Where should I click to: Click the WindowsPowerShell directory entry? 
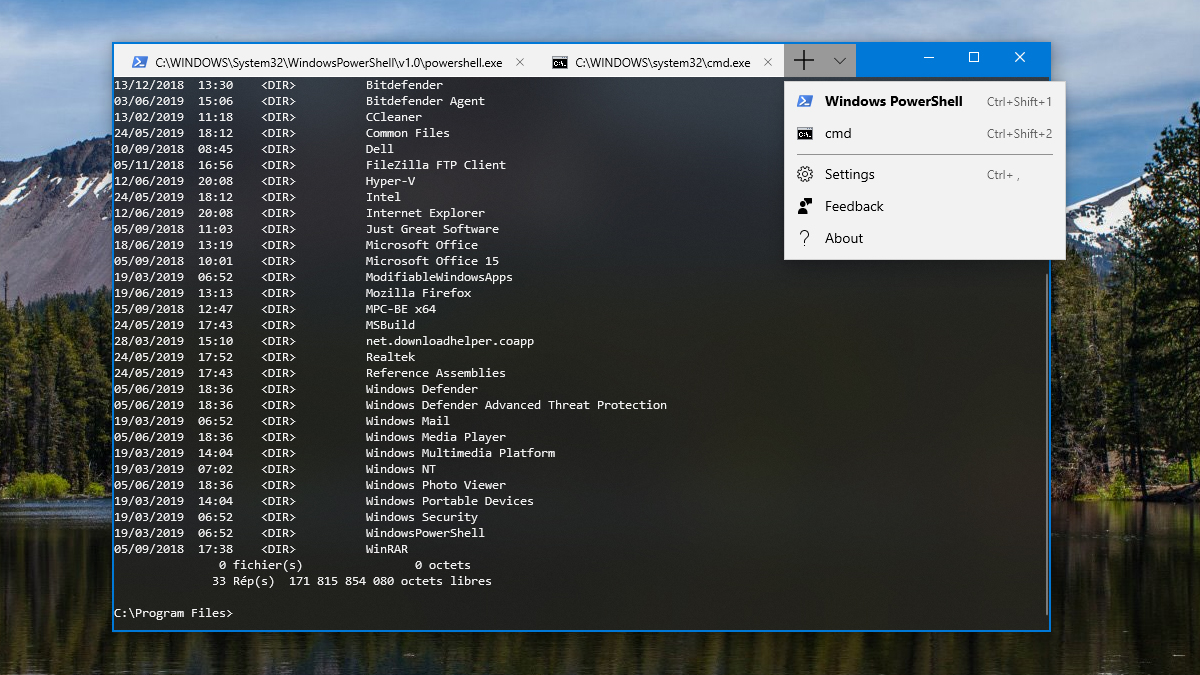click(425, 533)
